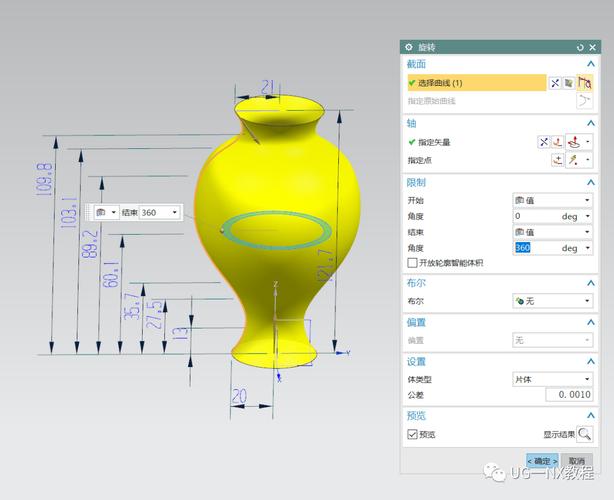Click the curve selection icon at the right of 选择曲线
614x500 pixels.
(584, 83)
